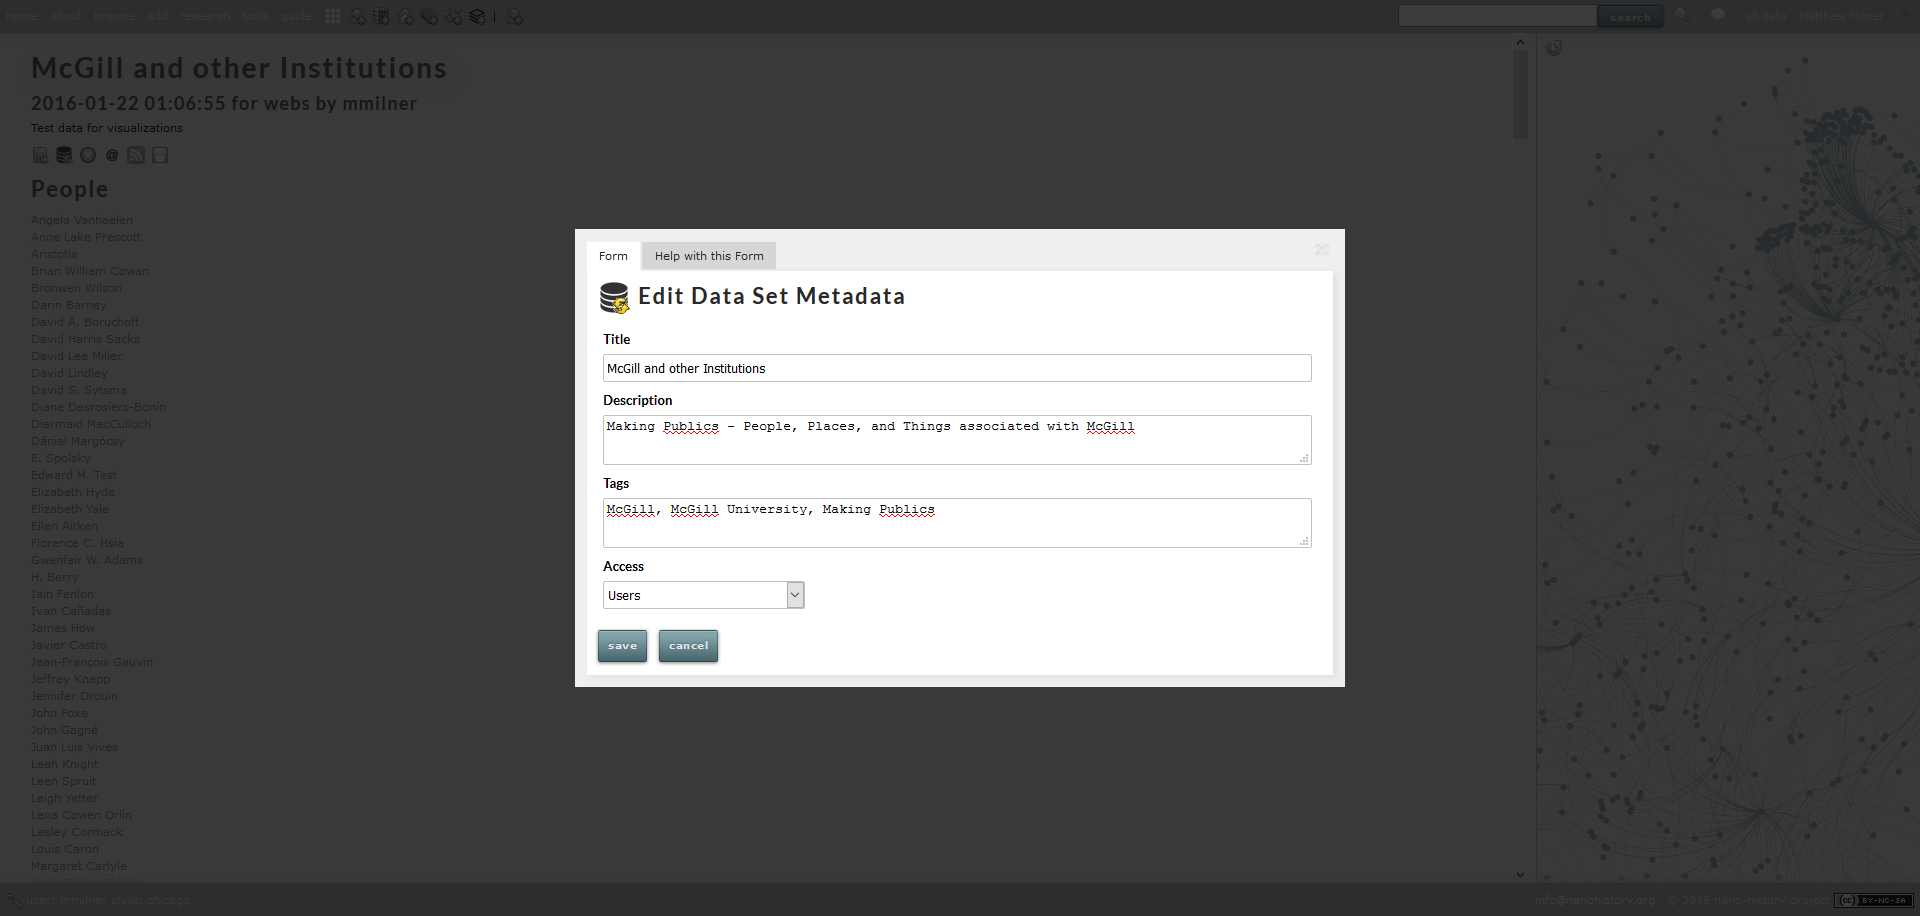This screenshot has height=916, width=1920.
Task: Open the add menu
Action: click(157, 16)
